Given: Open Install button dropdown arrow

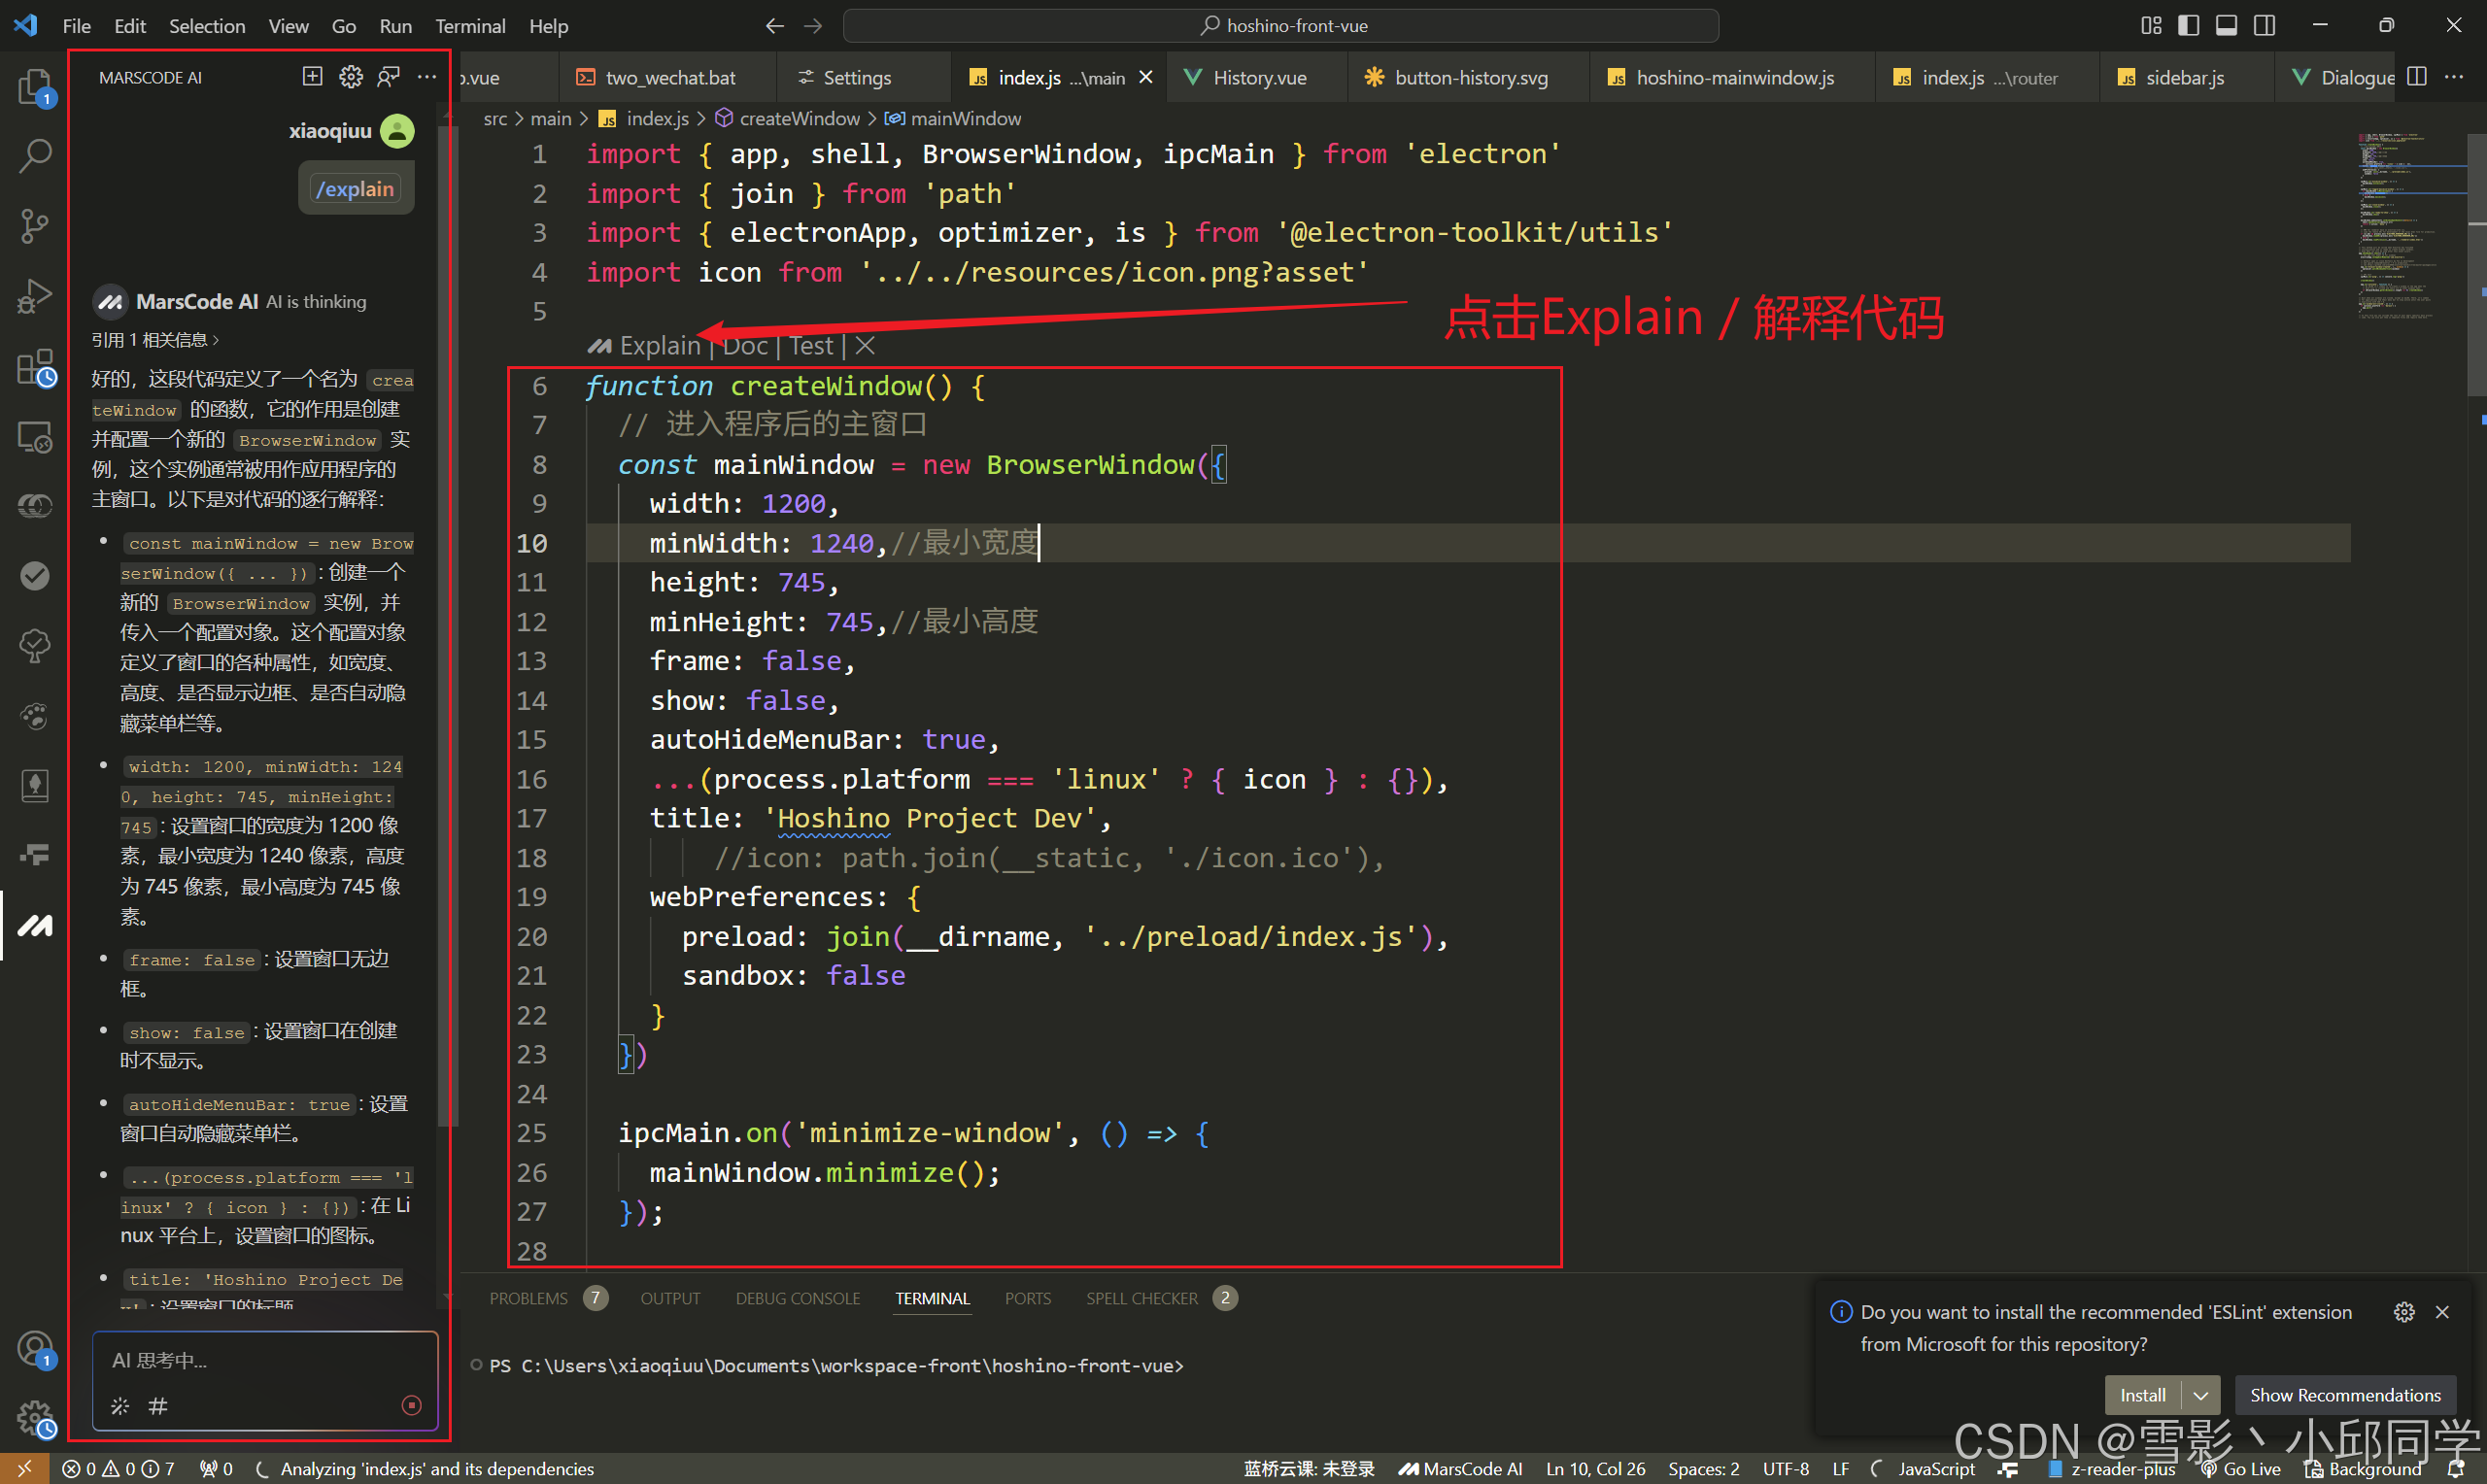Looking at the screenshot, I should click(x=2201, y=1395).
